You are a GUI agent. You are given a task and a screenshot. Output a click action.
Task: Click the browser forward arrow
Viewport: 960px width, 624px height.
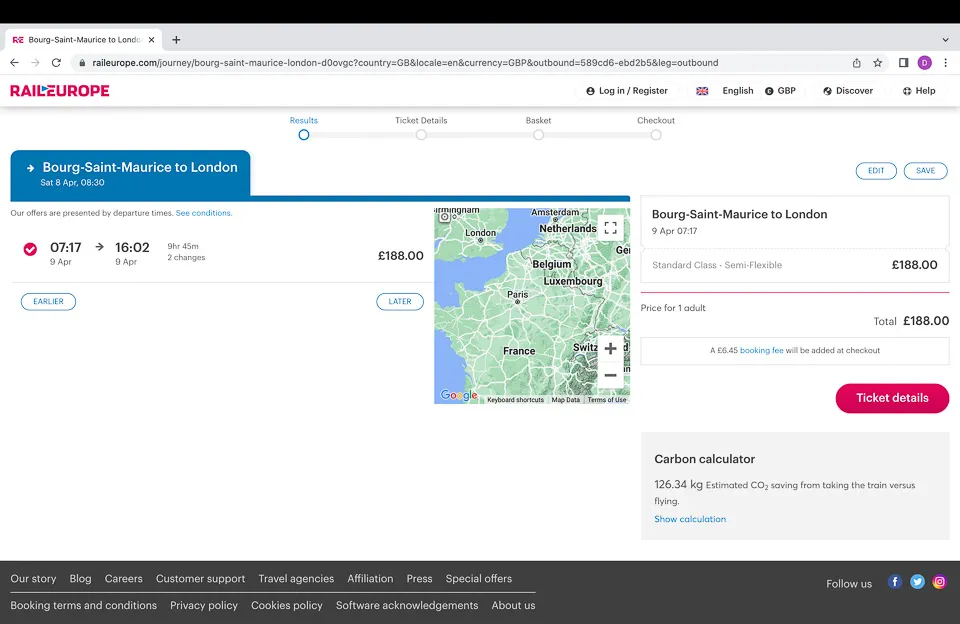coord(35,62)
